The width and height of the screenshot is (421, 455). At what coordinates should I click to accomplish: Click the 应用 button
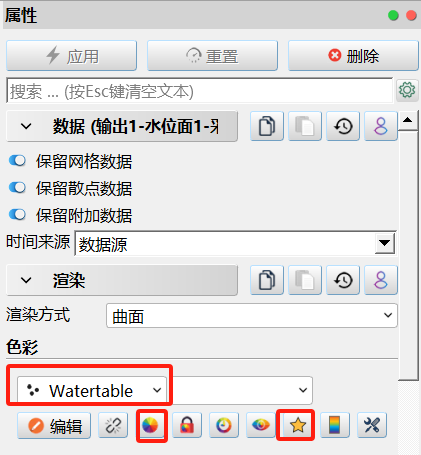coord(71,56)
